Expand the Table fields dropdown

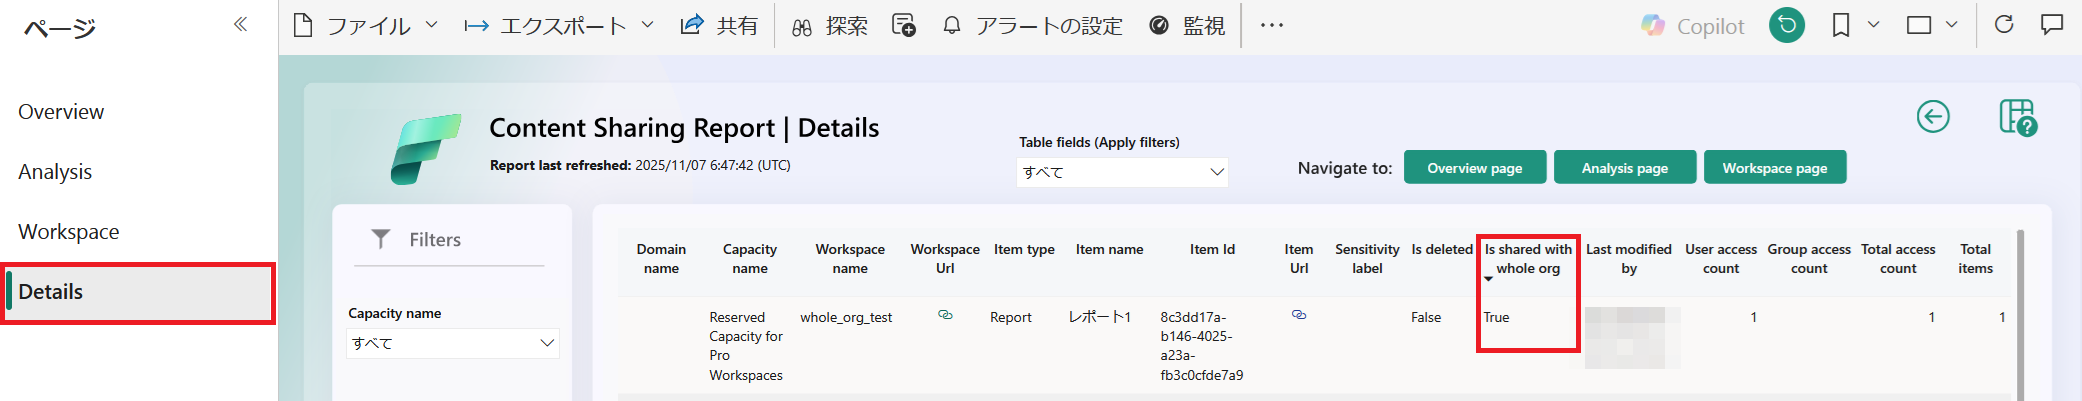pyautogui.click(x=1216, y=172)
